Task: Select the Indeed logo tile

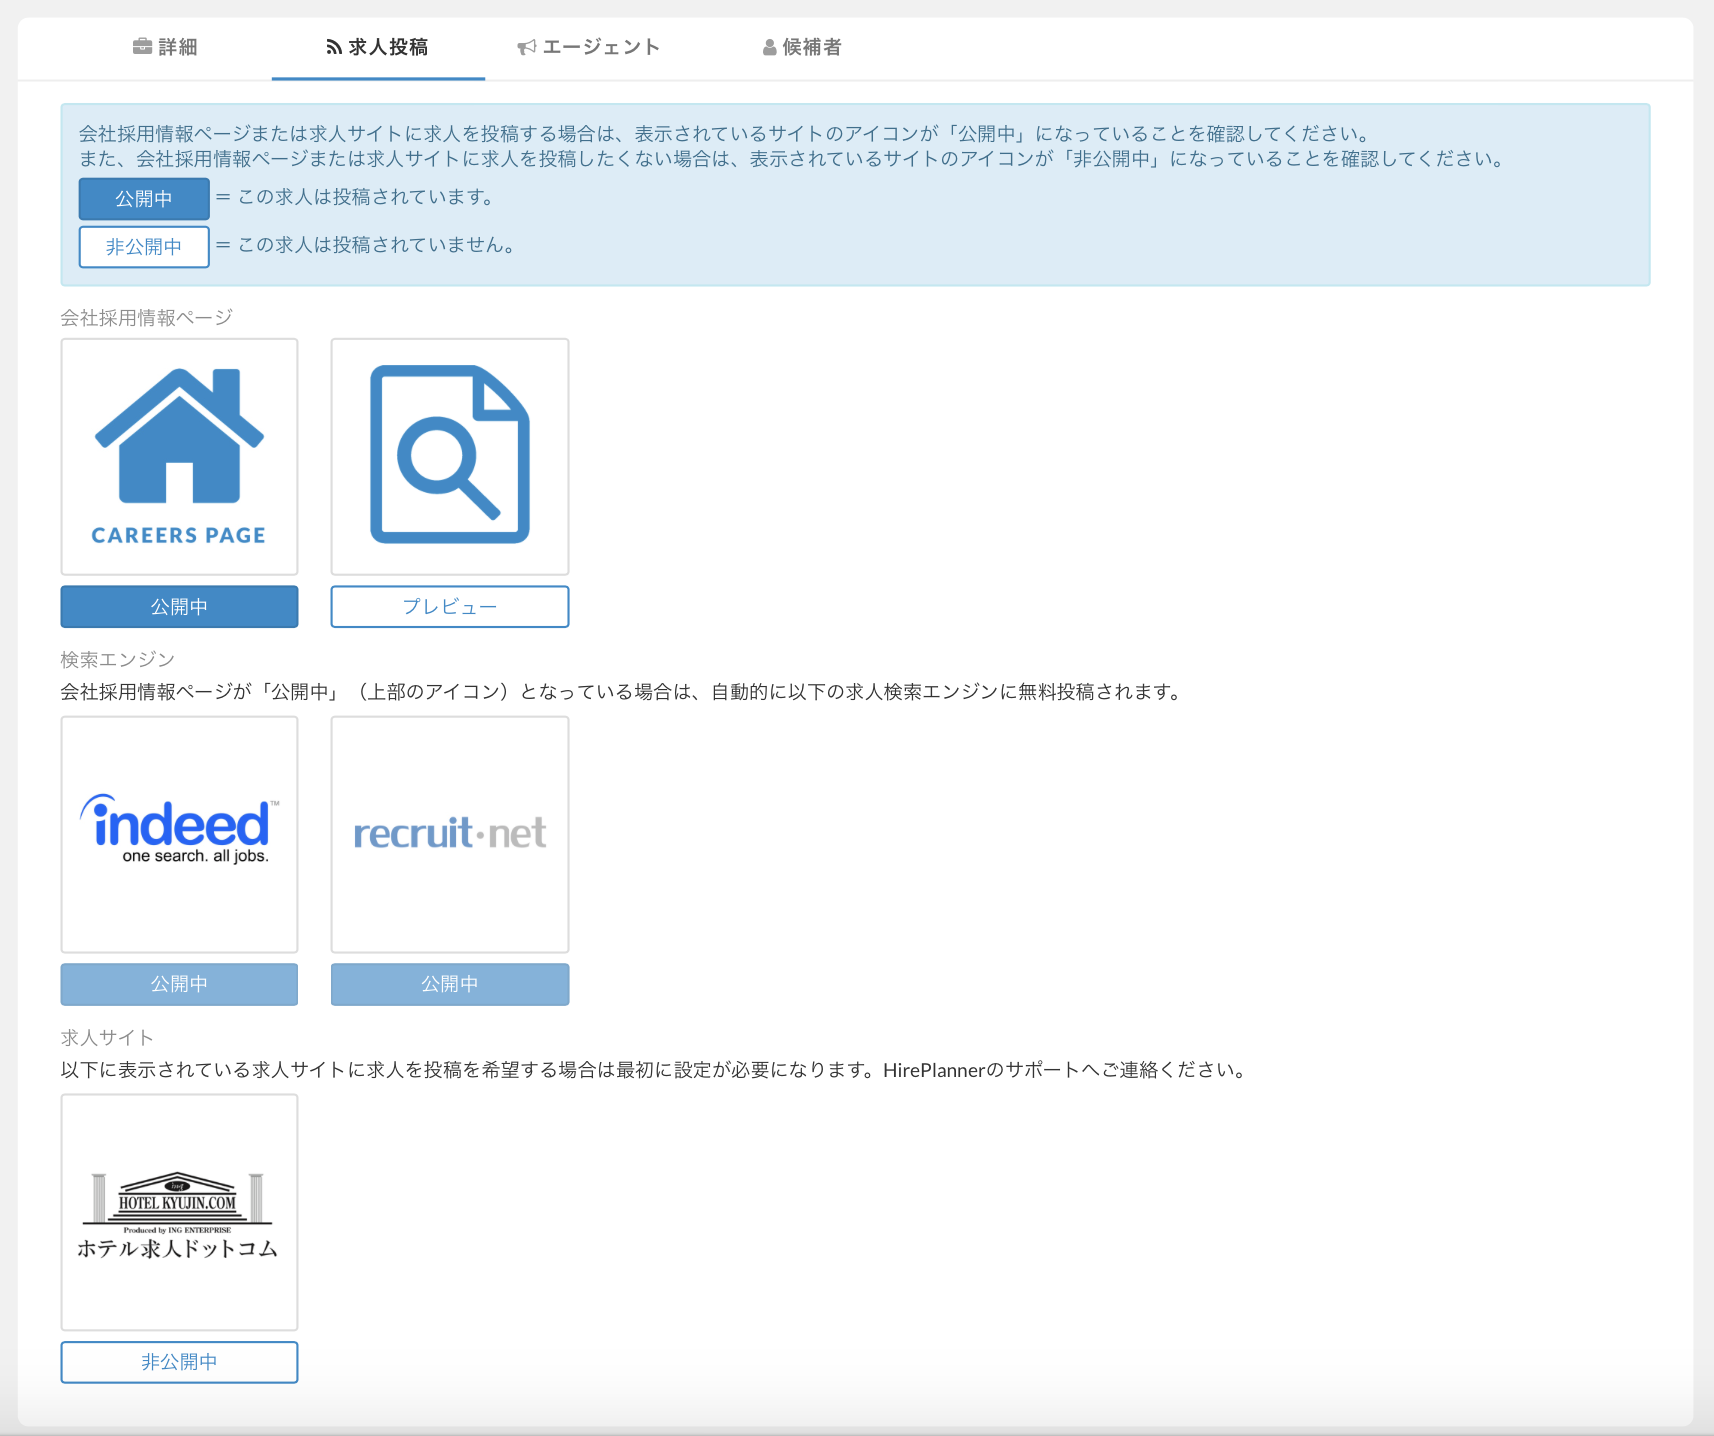Action: (179, 833)
